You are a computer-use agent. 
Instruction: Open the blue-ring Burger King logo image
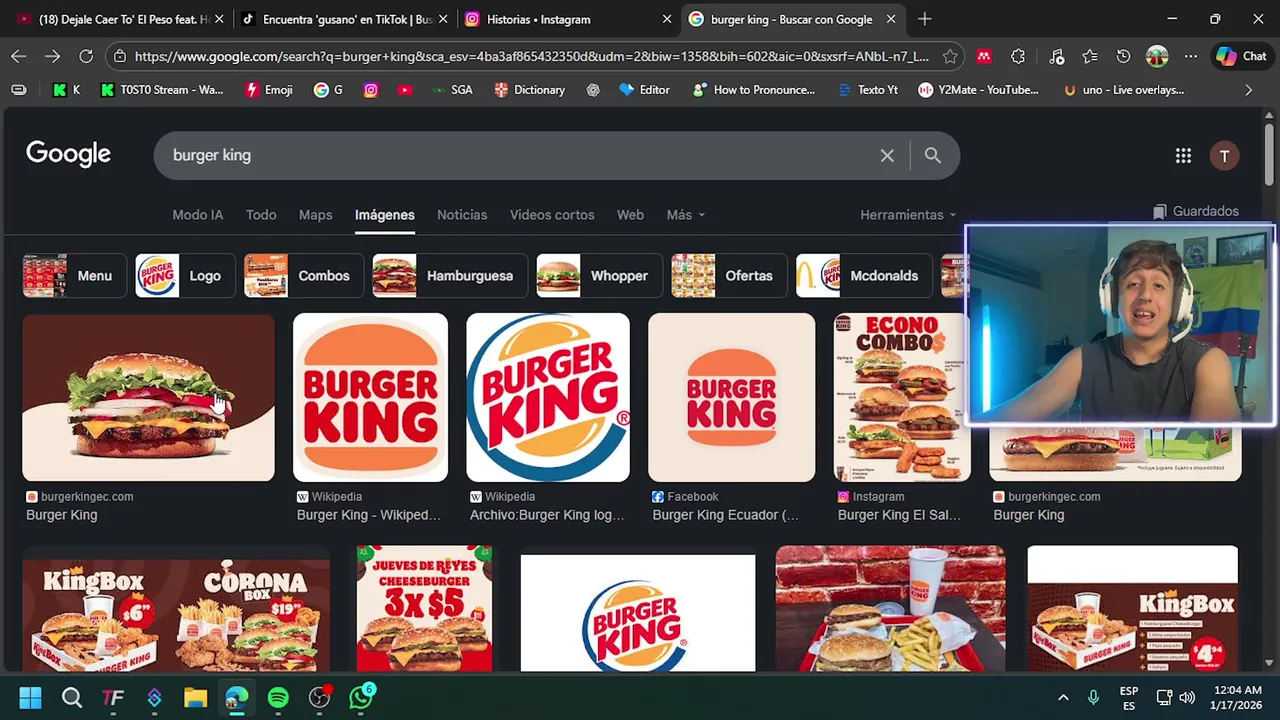tap(548, 397)
